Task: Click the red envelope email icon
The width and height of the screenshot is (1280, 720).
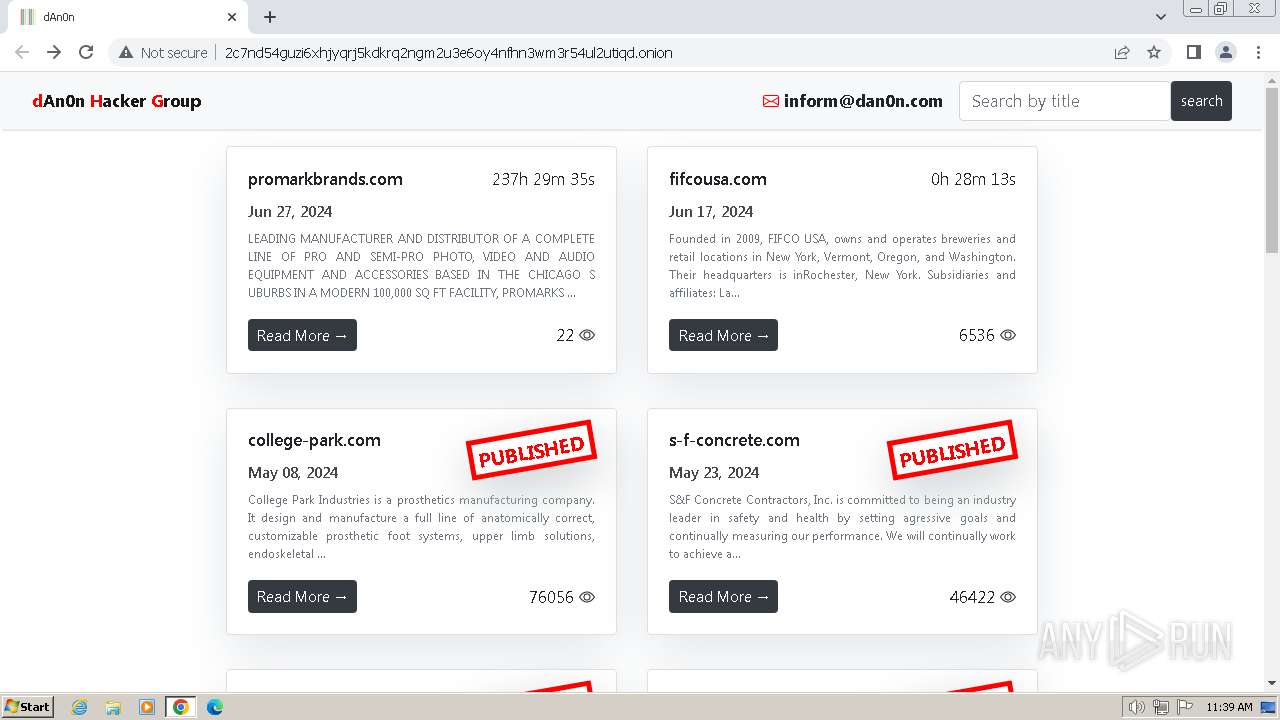Action: 770,101
